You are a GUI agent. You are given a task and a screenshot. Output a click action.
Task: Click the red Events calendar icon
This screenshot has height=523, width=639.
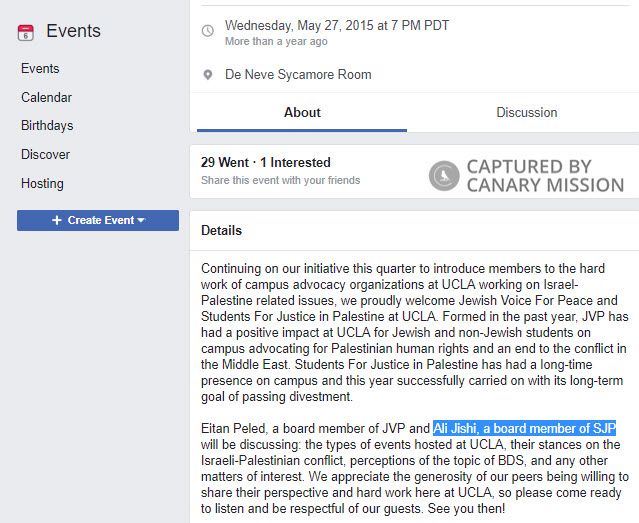coord(26,33)
